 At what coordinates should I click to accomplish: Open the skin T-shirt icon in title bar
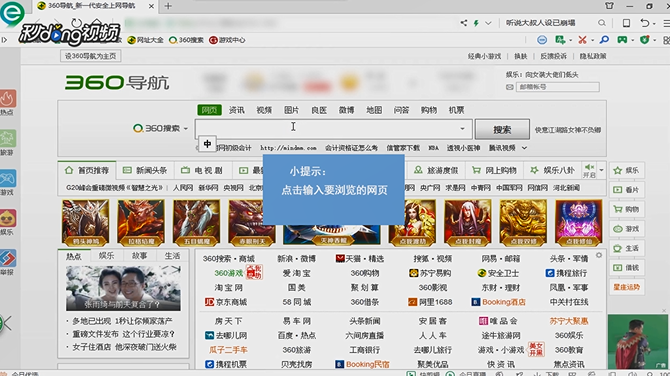pos(609,6)
